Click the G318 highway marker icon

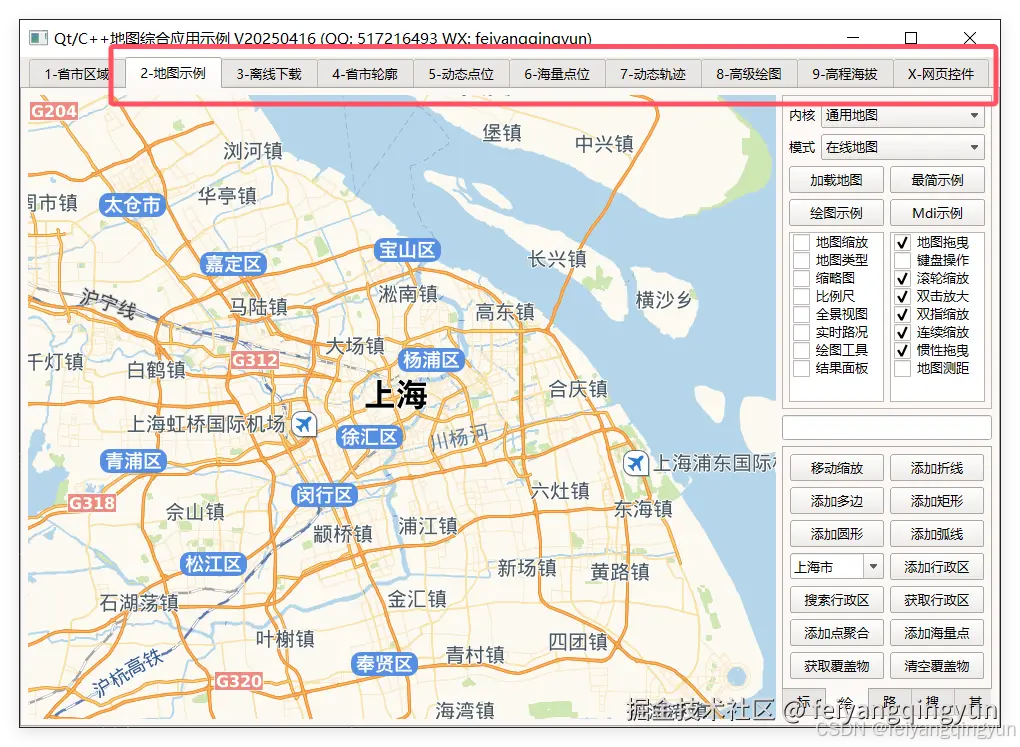pyautogui.click(x=91, y=503)
